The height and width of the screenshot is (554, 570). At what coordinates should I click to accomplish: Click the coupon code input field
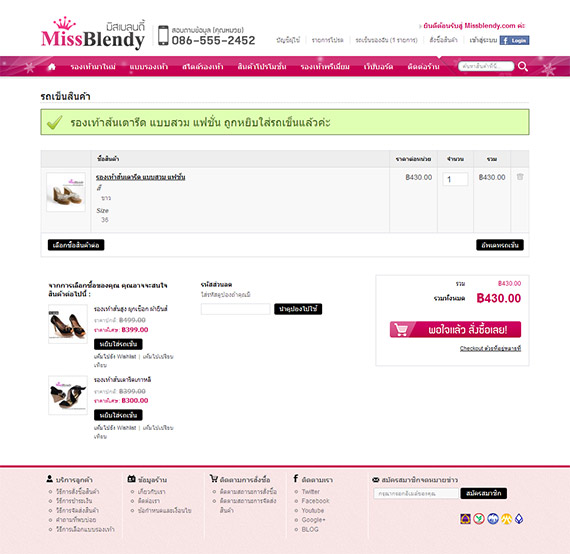[x=235, y=309]
